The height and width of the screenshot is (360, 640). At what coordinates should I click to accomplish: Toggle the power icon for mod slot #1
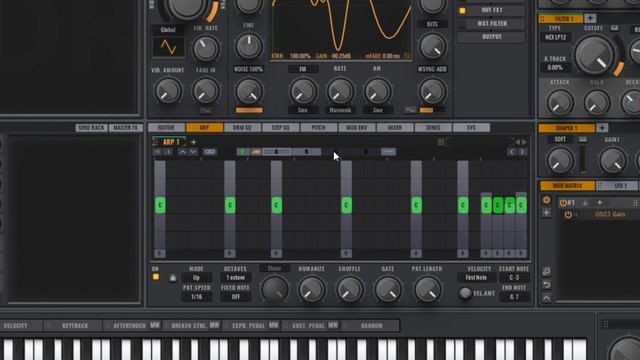[563, 202]
